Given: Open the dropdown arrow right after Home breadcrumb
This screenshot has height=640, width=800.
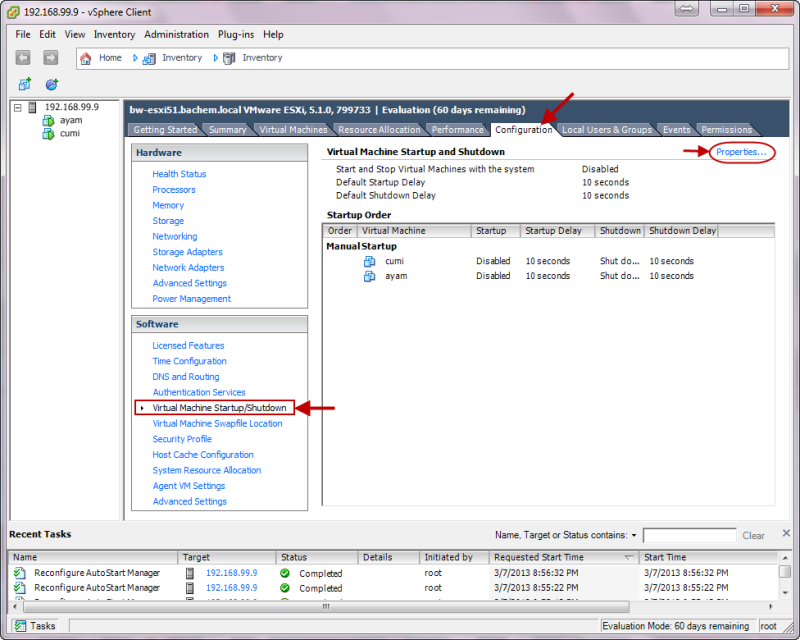Looking at the screenshot, I should tap(135, 58).
